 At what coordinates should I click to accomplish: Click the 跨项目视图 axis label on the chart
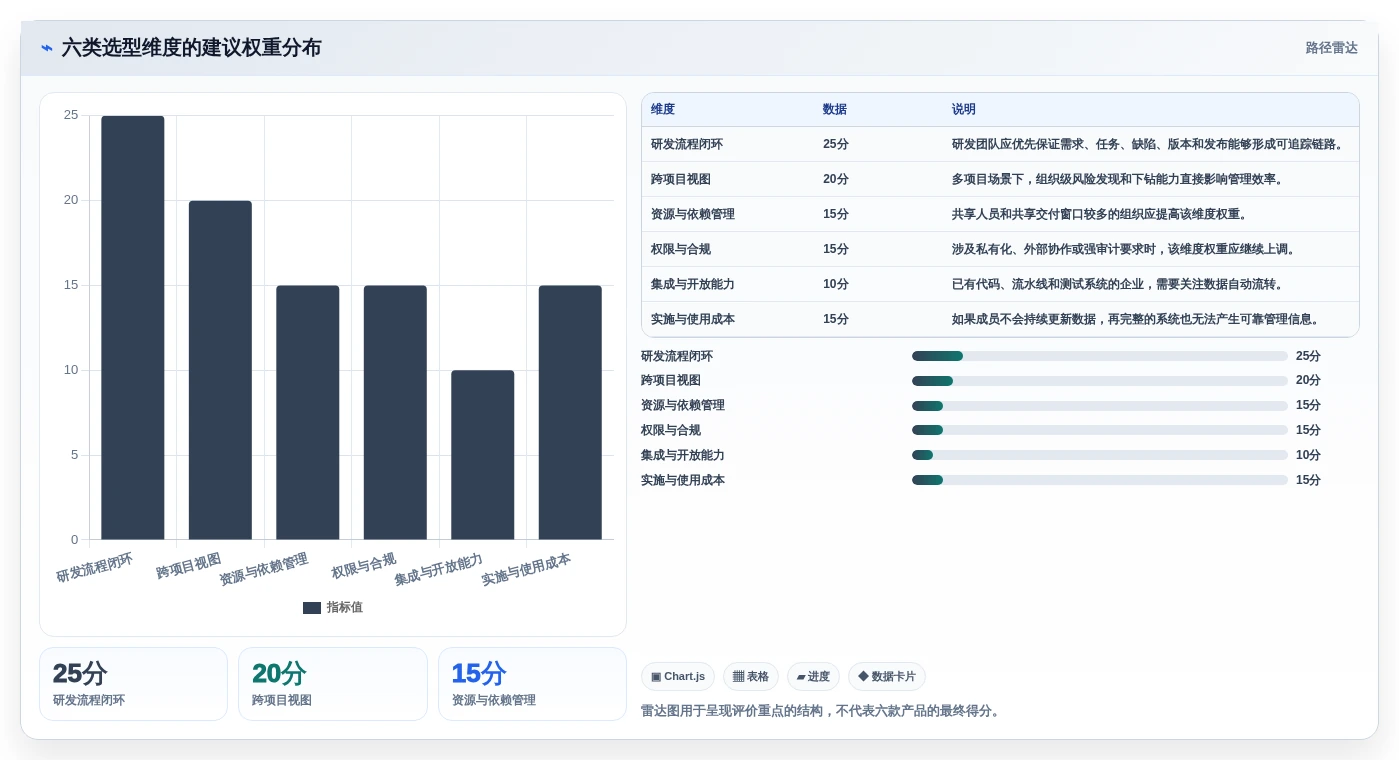click(188, 566)
